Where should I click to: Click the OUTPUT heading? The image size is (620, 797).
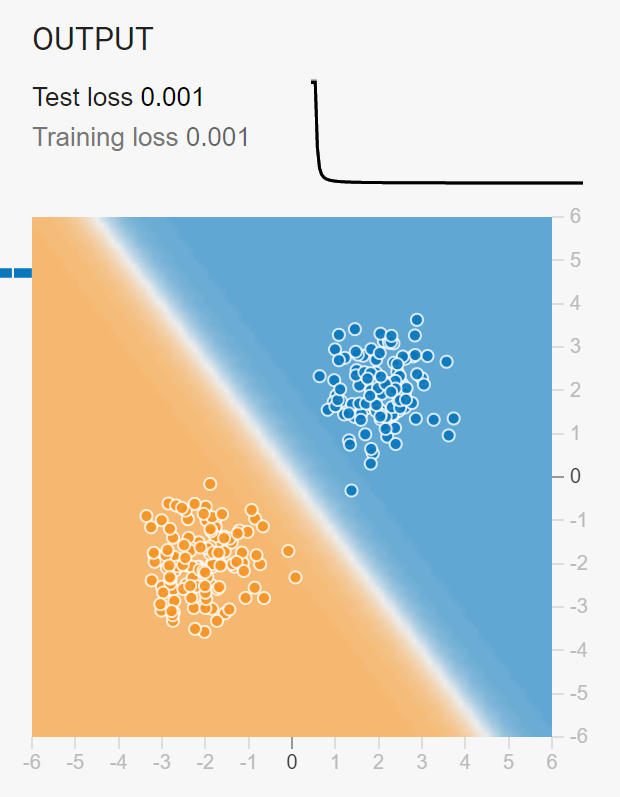pos(93,39)
